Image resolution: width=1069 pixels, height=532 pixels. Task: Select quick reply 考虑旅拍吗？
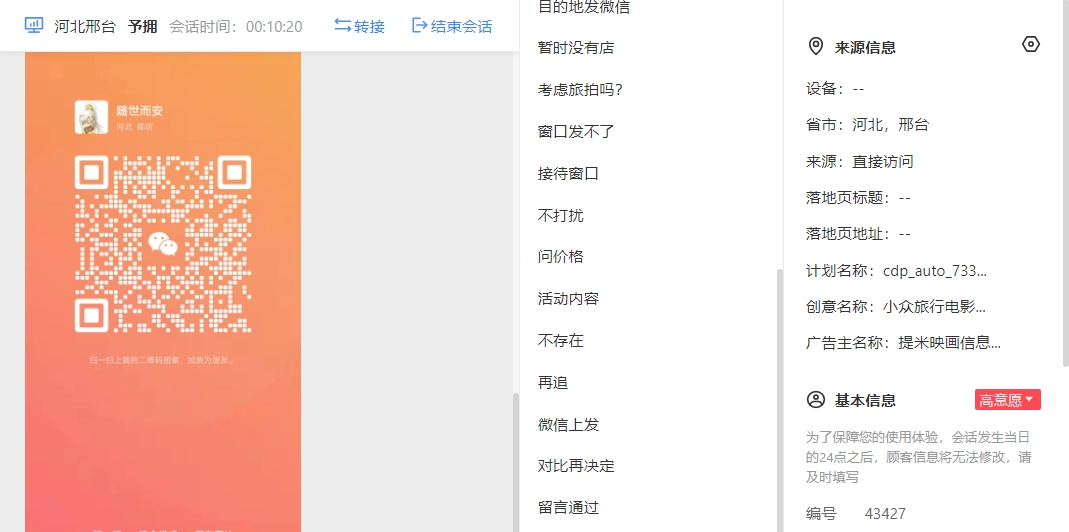click(x=580, y=90)
